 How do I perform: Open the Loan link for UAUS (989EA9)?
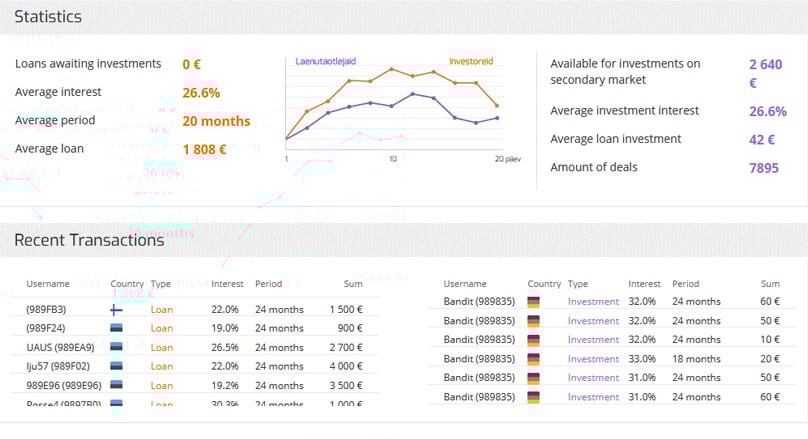pyautogui.click(x=162, y=347)
